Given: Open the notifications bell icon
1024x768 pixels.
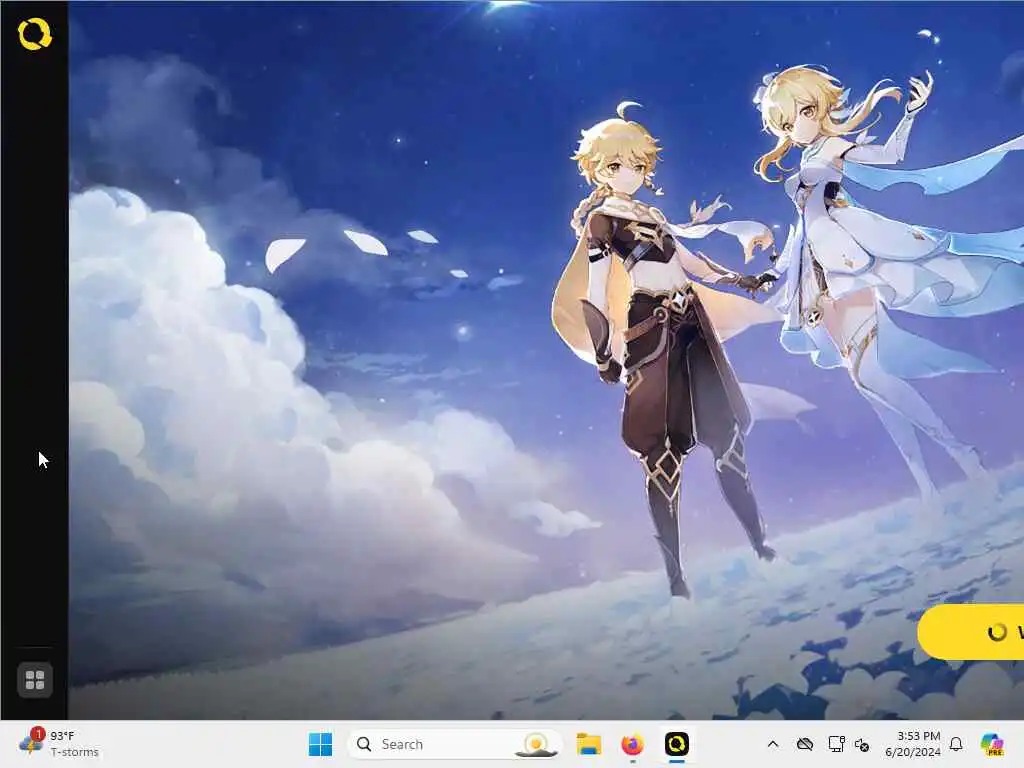Looking at the screenshot, I should (x=956, y=744).
